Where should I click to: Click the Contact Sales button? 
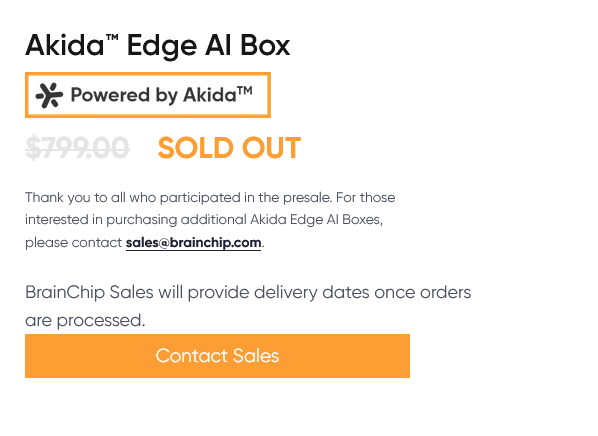[x=217, y=356]
